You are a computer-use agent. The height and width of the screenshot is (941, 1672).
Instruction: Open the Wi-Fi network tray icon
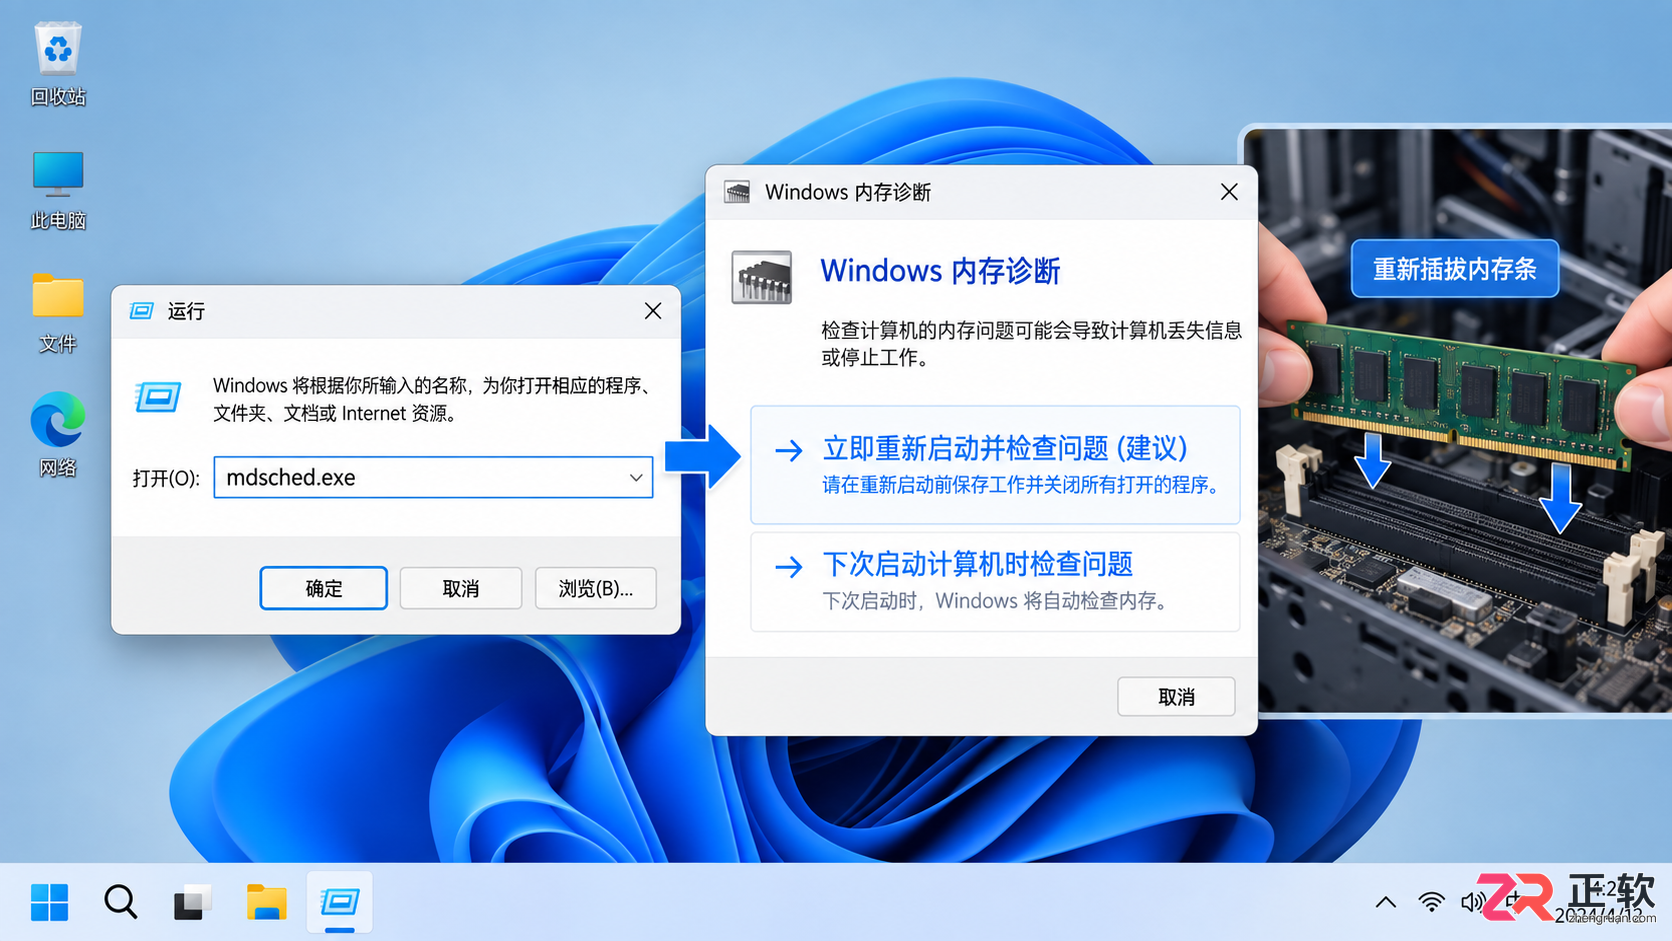(x=1432, y=902)
